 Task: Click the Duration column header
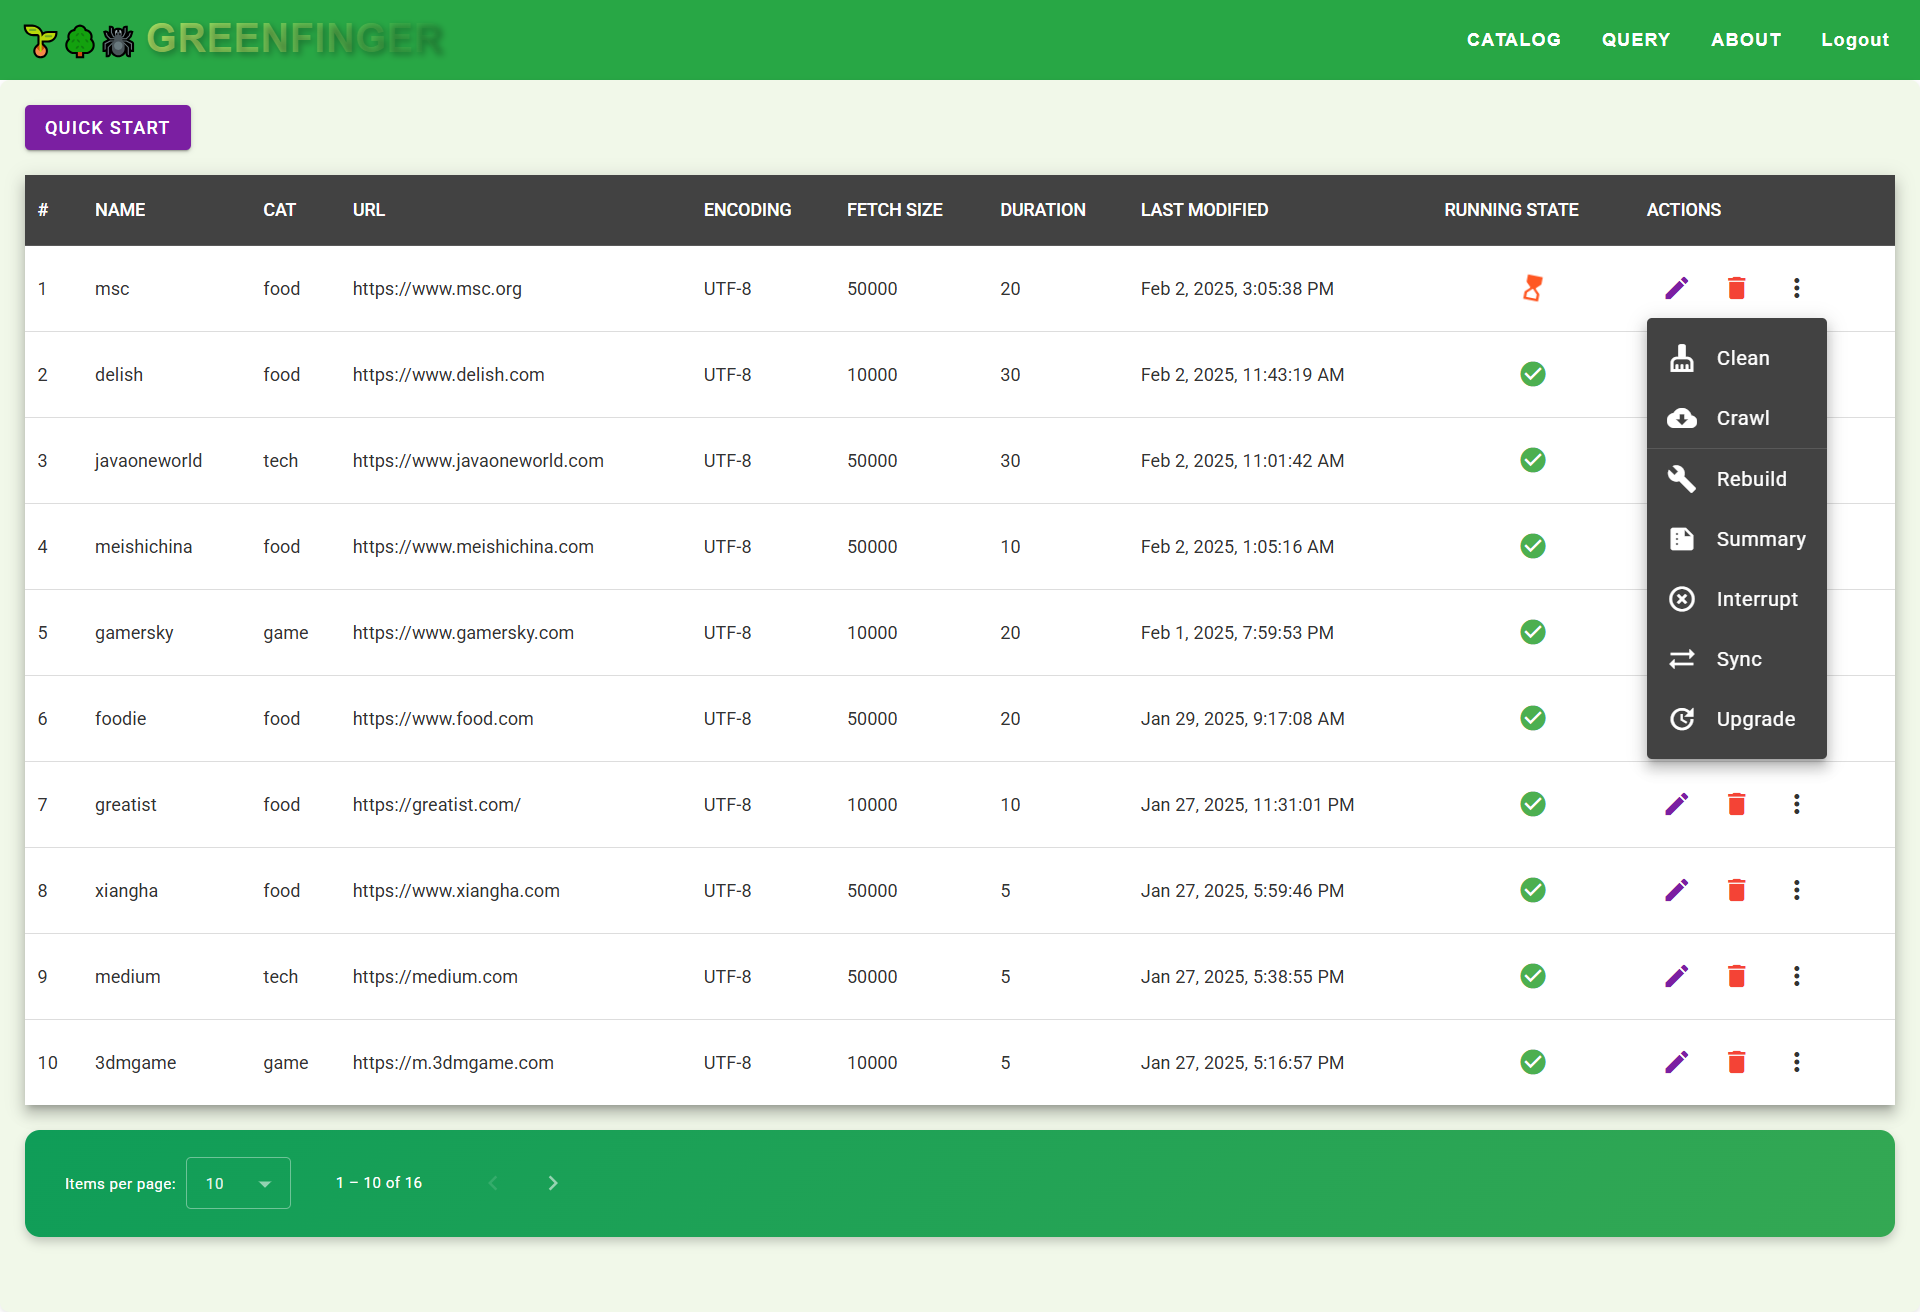tap(1043, 210)
